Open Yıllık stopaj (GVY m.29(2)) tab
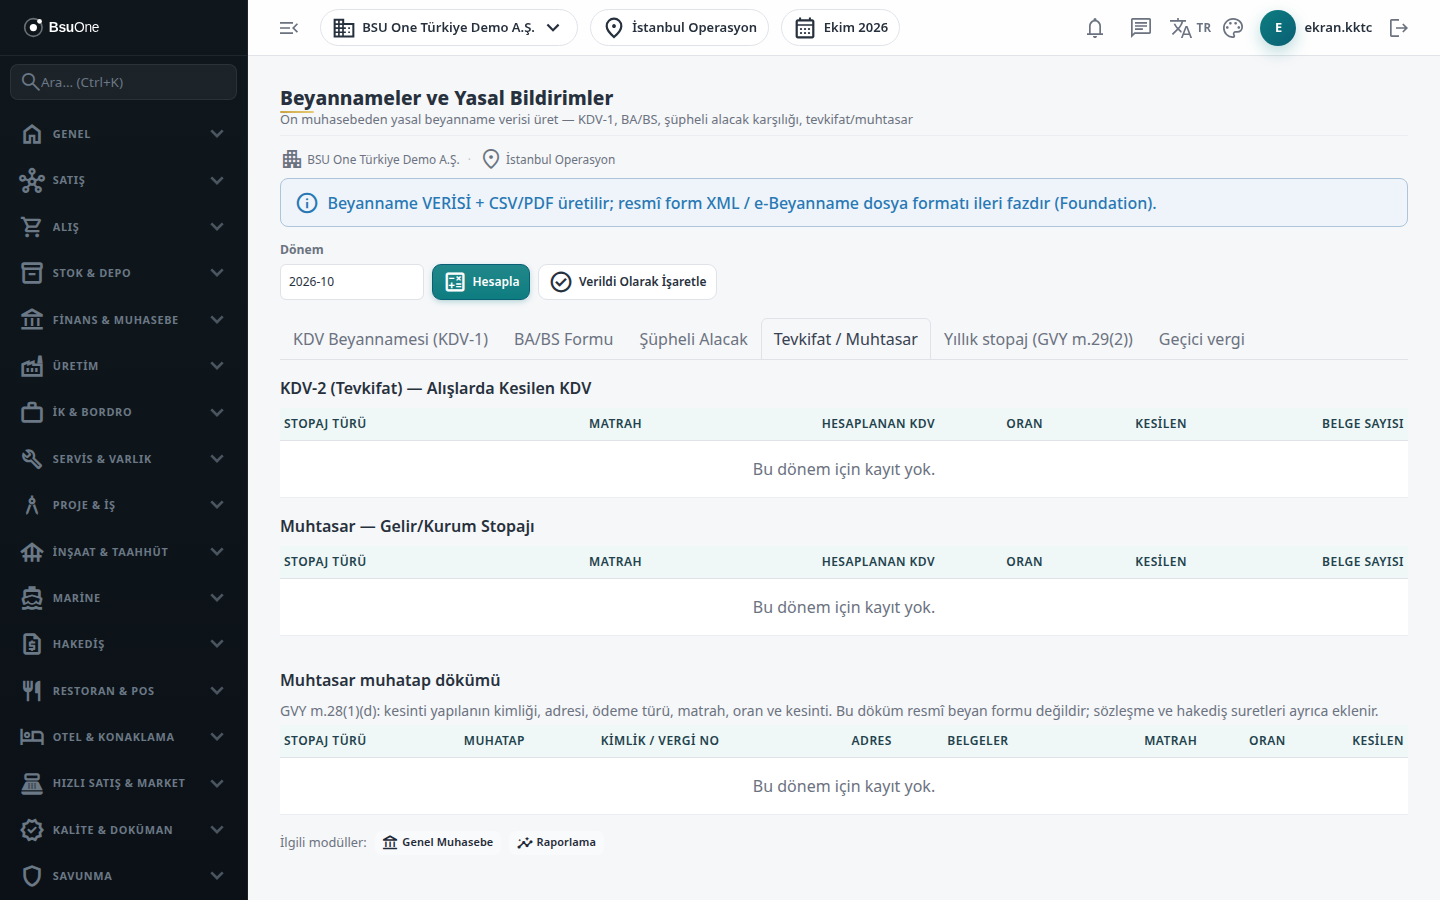 1038,339
